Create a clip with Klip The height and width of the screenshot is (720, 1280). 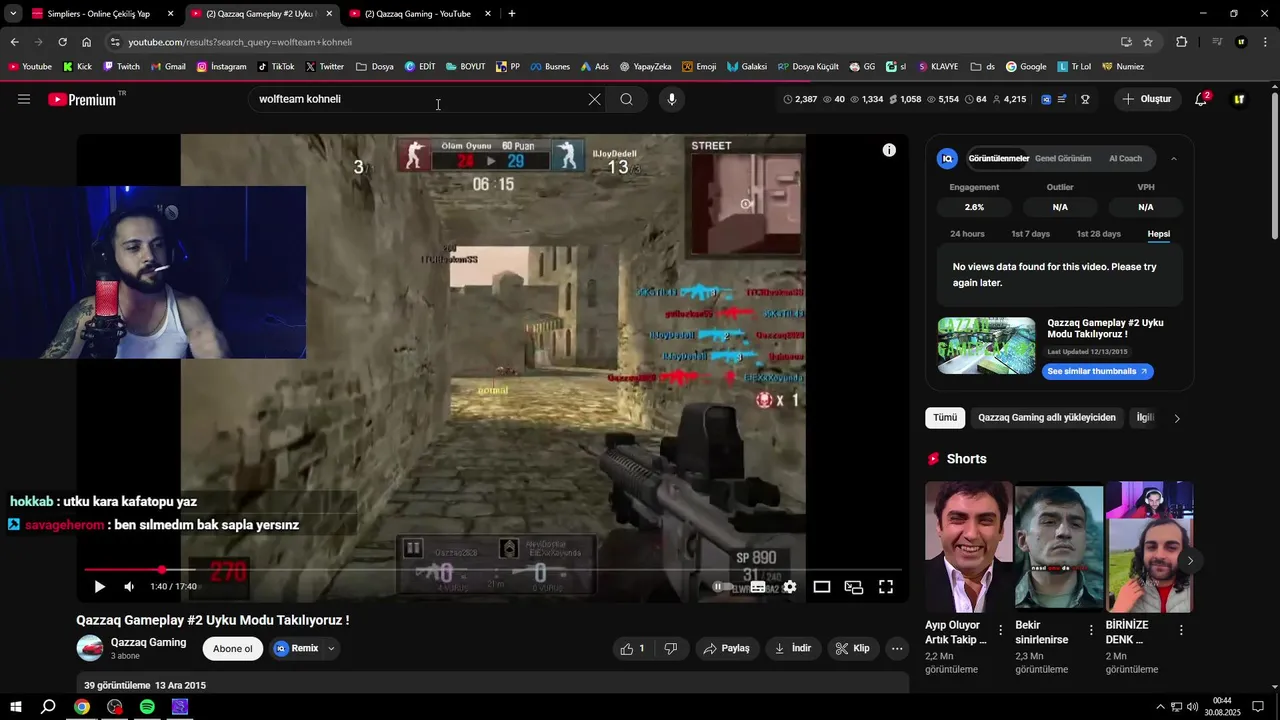coord(853,648)
